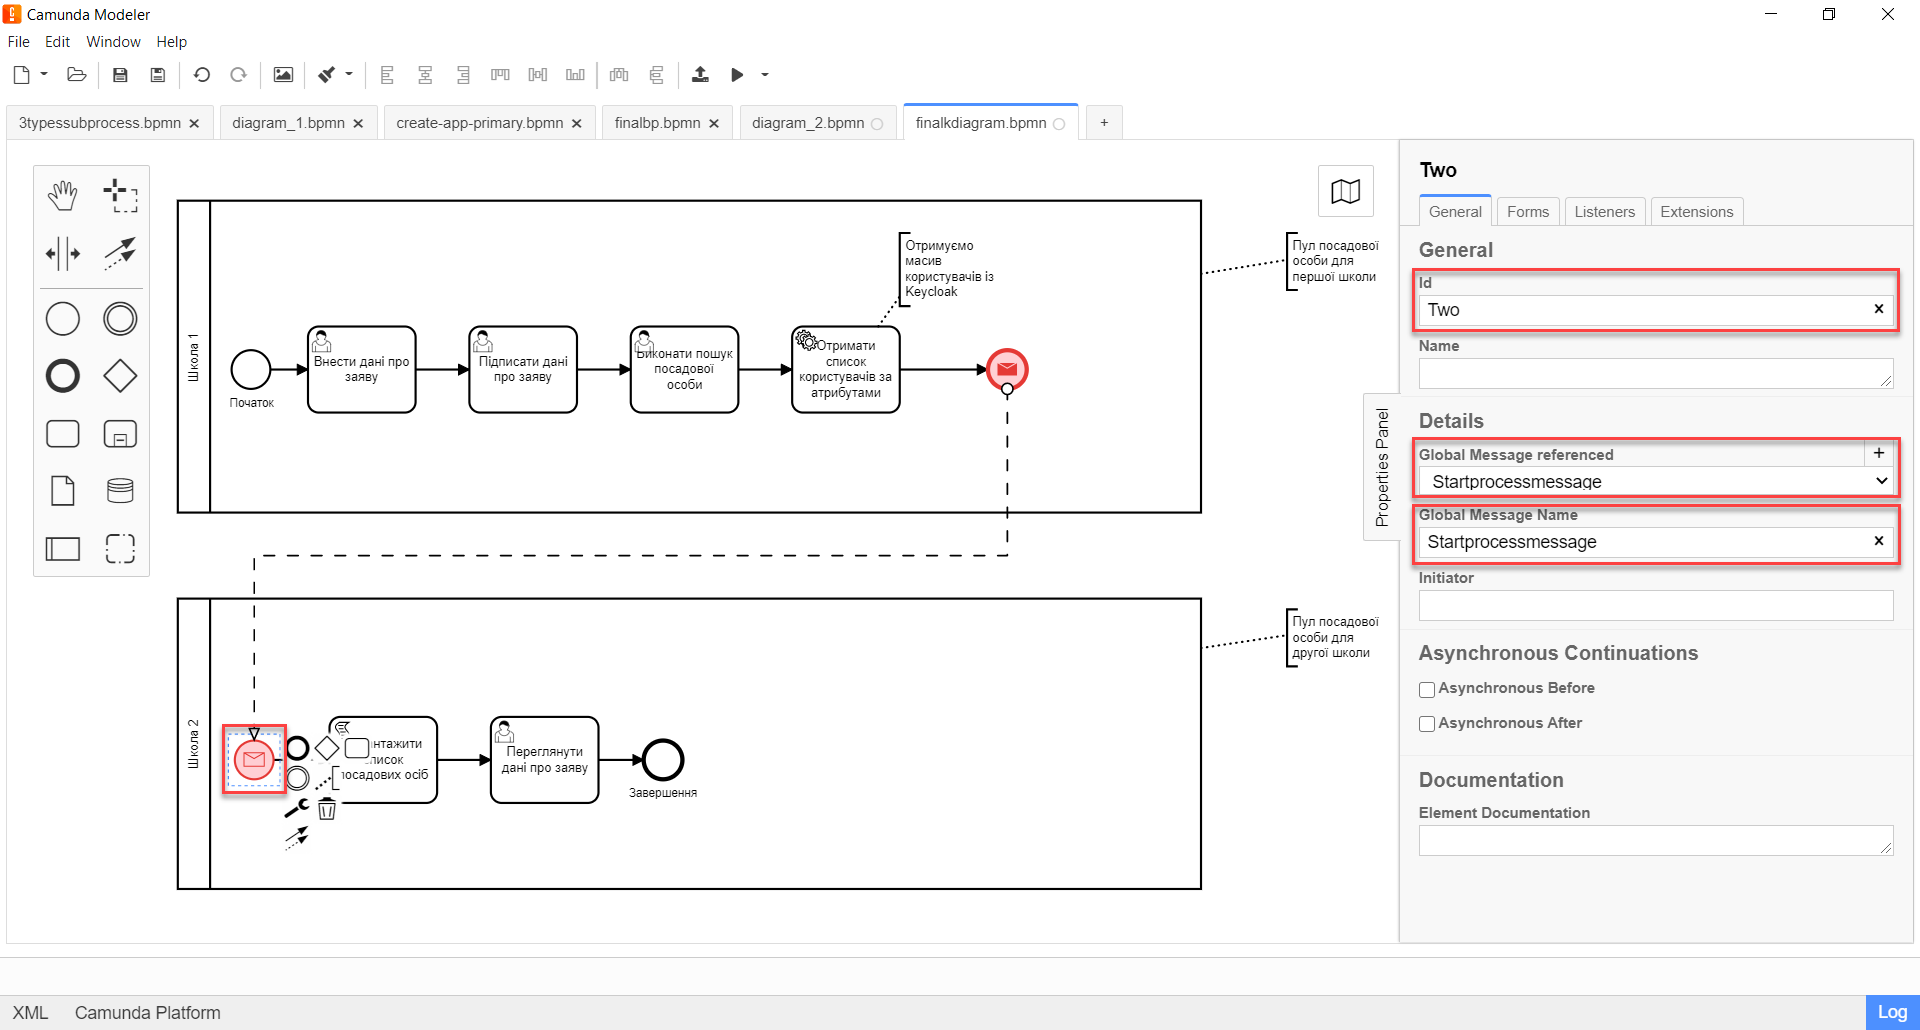Enable Asynchronous Before checkbox
Viewport: 1920px width, 1030px height.
[x=1427, y=689]
